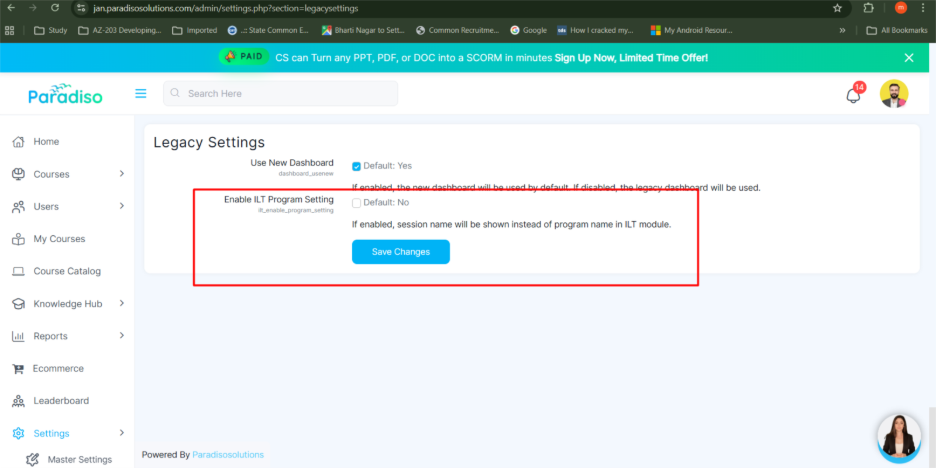Open the notifications bell icon
936x468 pixels.
tap(853, 95)
